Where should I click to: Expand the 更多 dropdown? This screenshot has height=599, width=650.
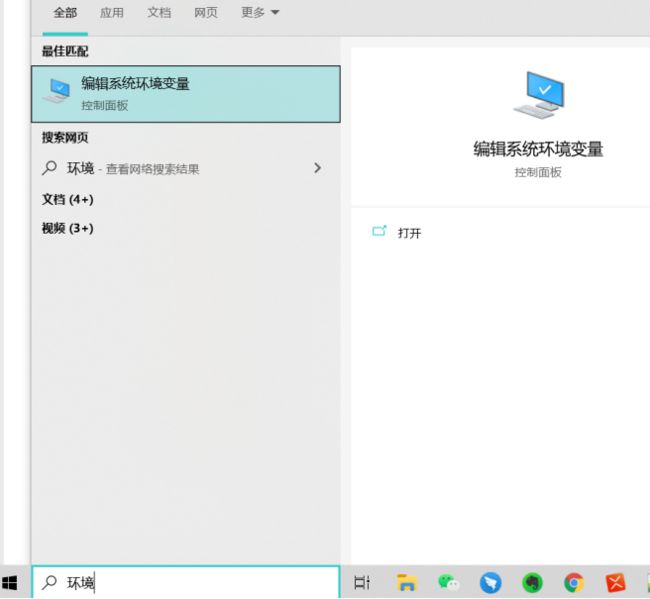pos(260,12)
